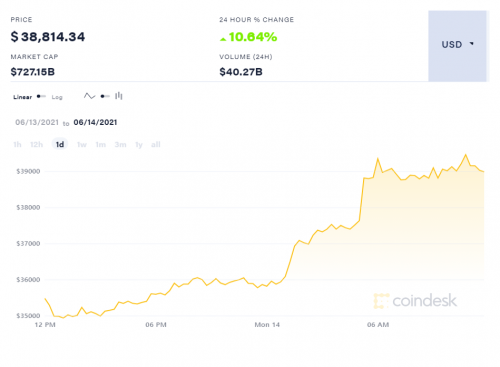Open the 06/13/2021 start date picker
The width and height of the screenshot is (500, 367).
point(37,122)
